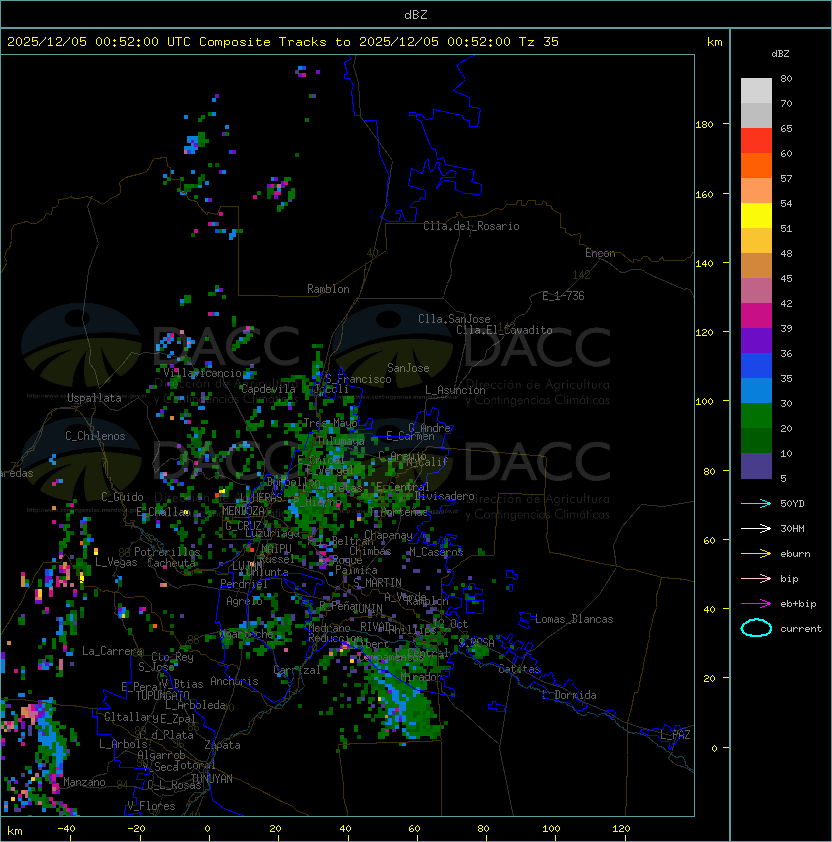Click the 'dBZ' title at top center
Screen dimensions: 832x842
pyautogui.click(x=416, y=14)
